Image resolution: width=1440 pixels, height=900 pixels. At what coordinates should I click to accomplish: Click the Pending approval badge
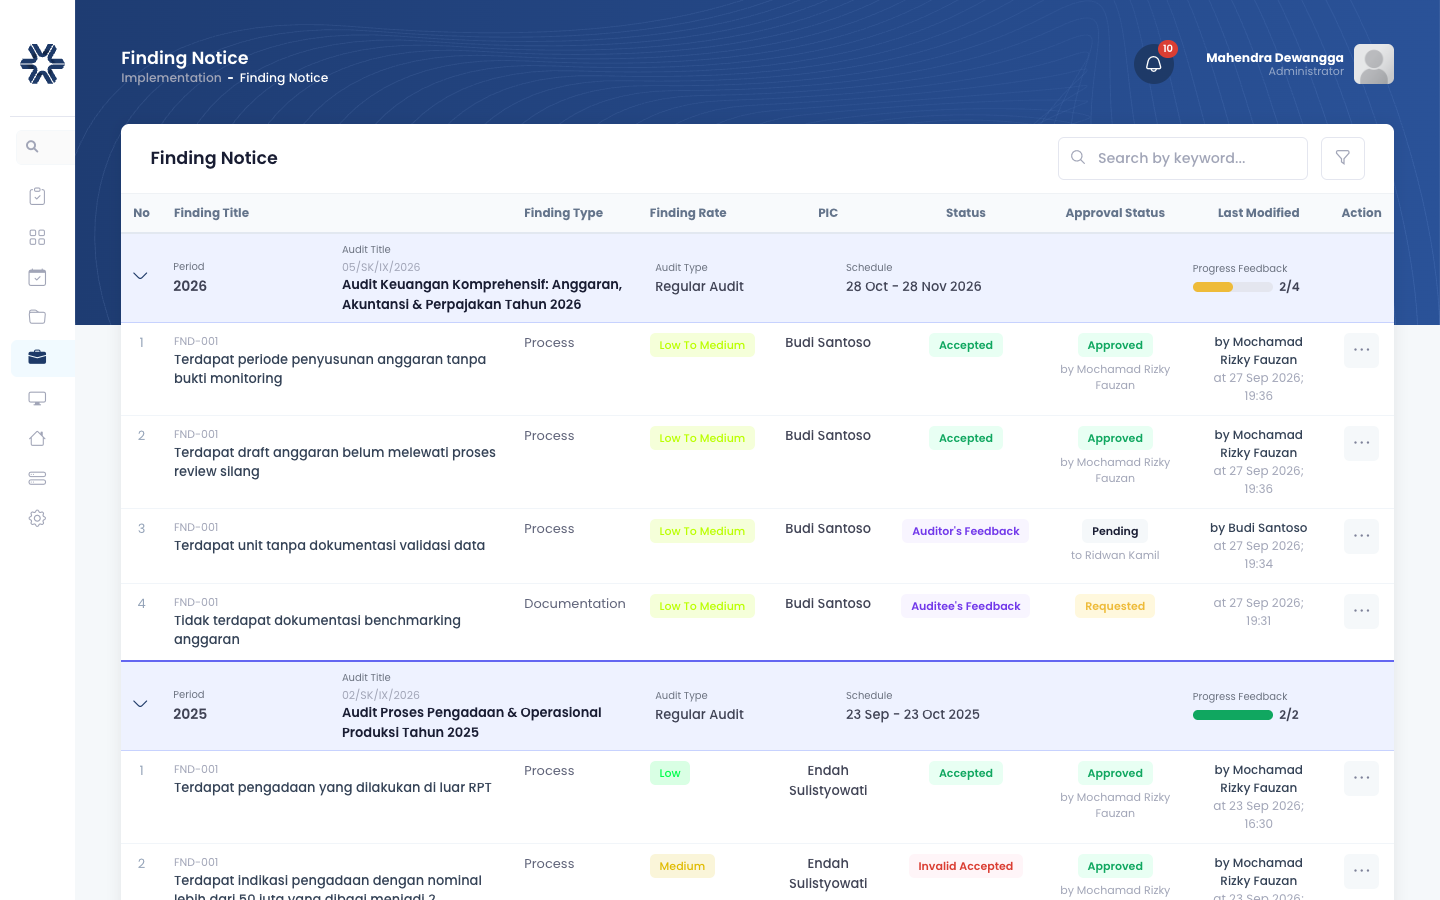pyautogui.click(x=1115, y=531)
